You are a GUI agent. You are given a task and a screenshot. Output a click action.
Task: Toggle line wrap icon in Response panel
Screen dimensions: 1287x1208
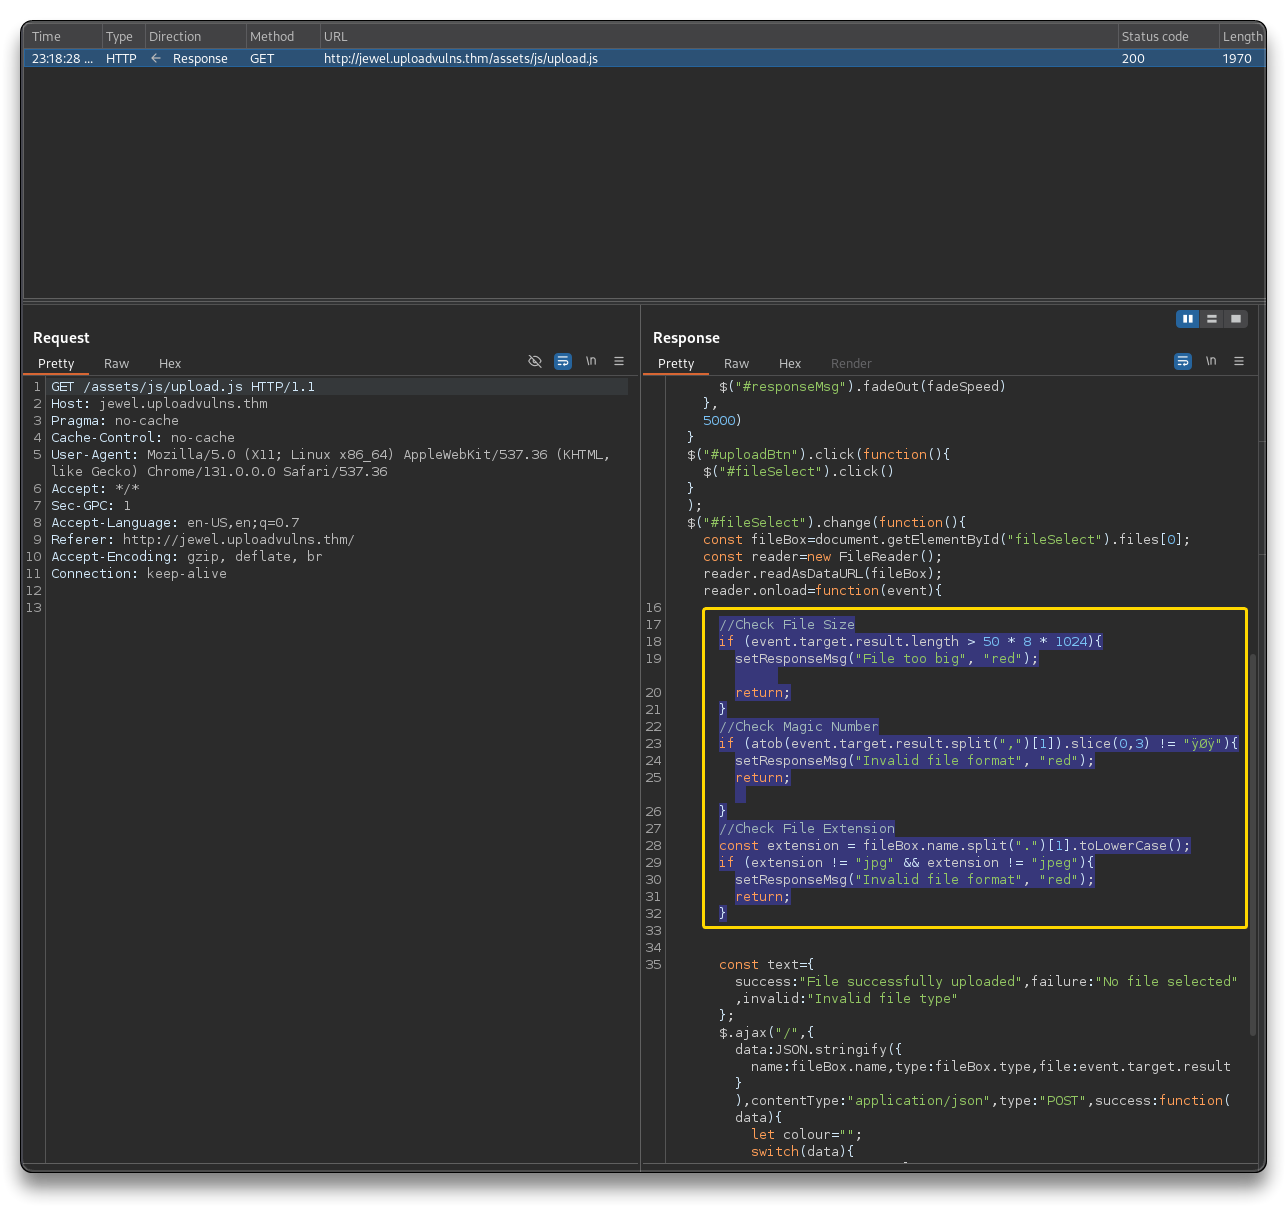pos(1183,361)
